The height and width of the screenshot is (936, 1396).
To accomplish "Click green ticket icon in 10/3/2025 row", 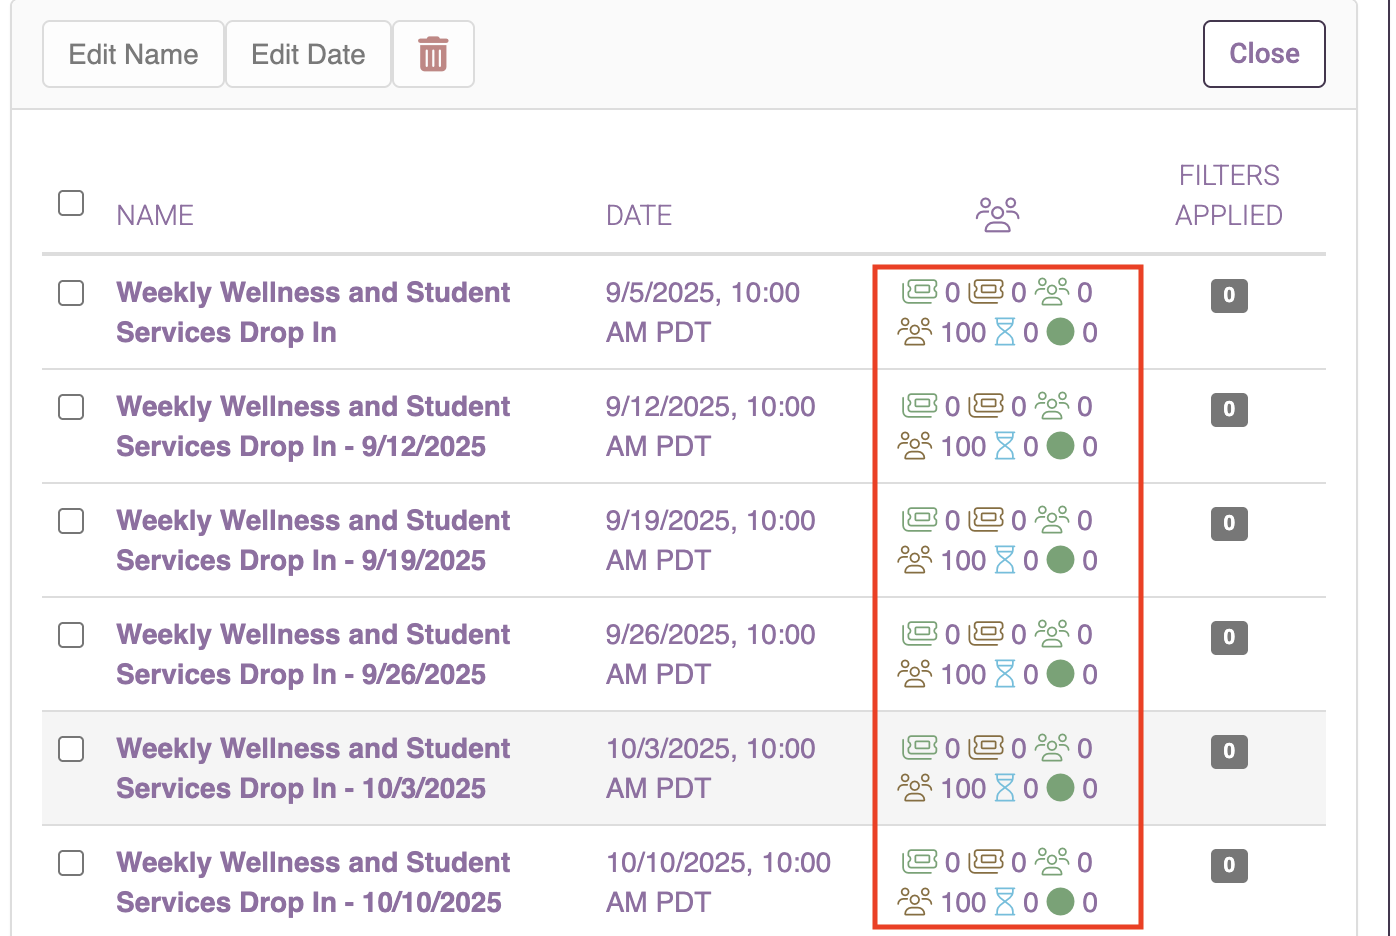I will tap(920, 748).
